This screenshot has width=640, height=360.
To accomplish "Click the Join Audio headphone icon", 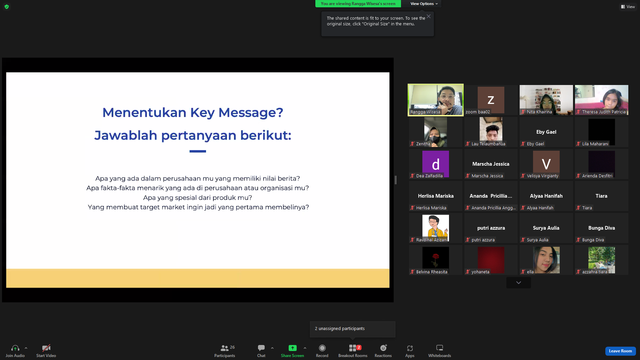I will click(15, 348).
